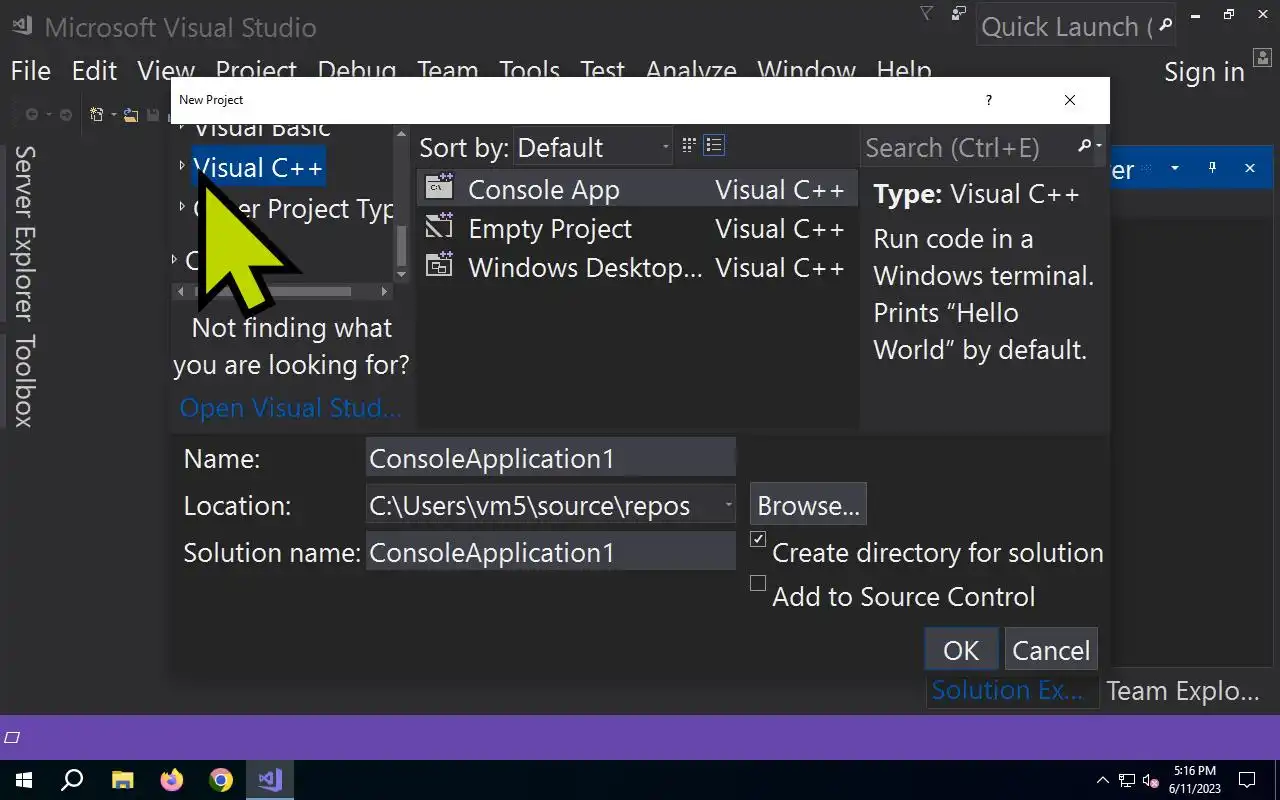Open Windows taskbar search
The width and height of the screenshot is (1280, 800).
[x=72, y=780]
